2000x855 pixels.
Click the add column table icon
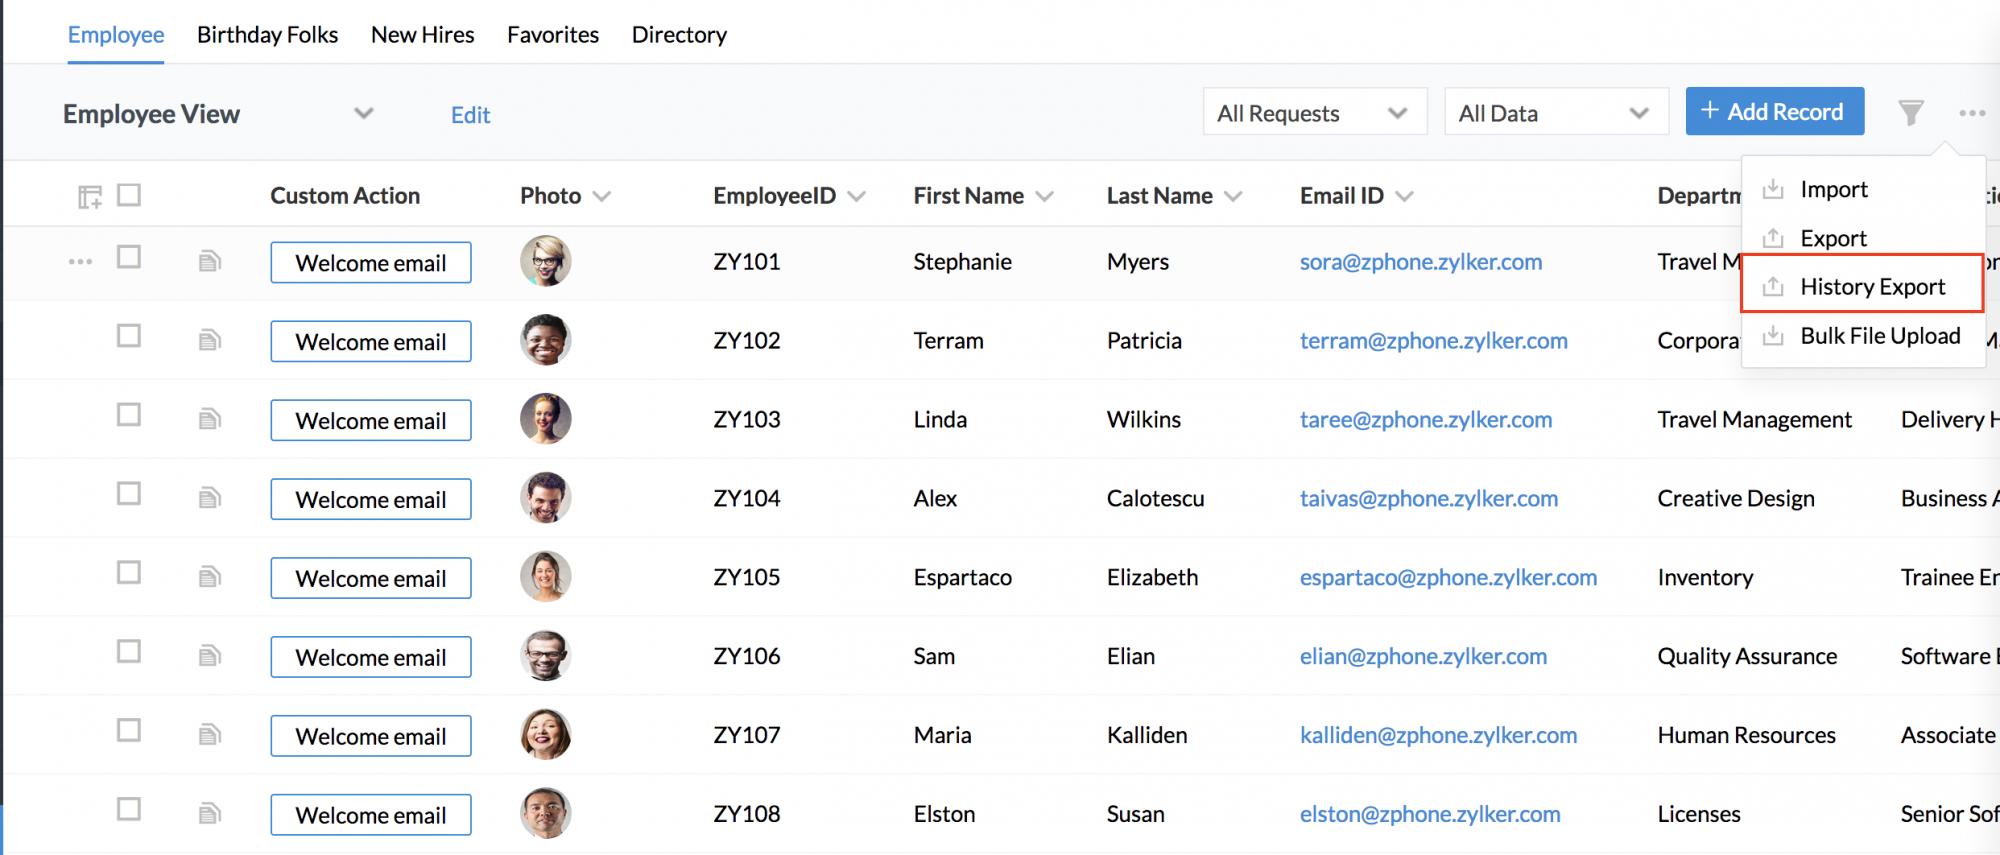tap(90, 197)
